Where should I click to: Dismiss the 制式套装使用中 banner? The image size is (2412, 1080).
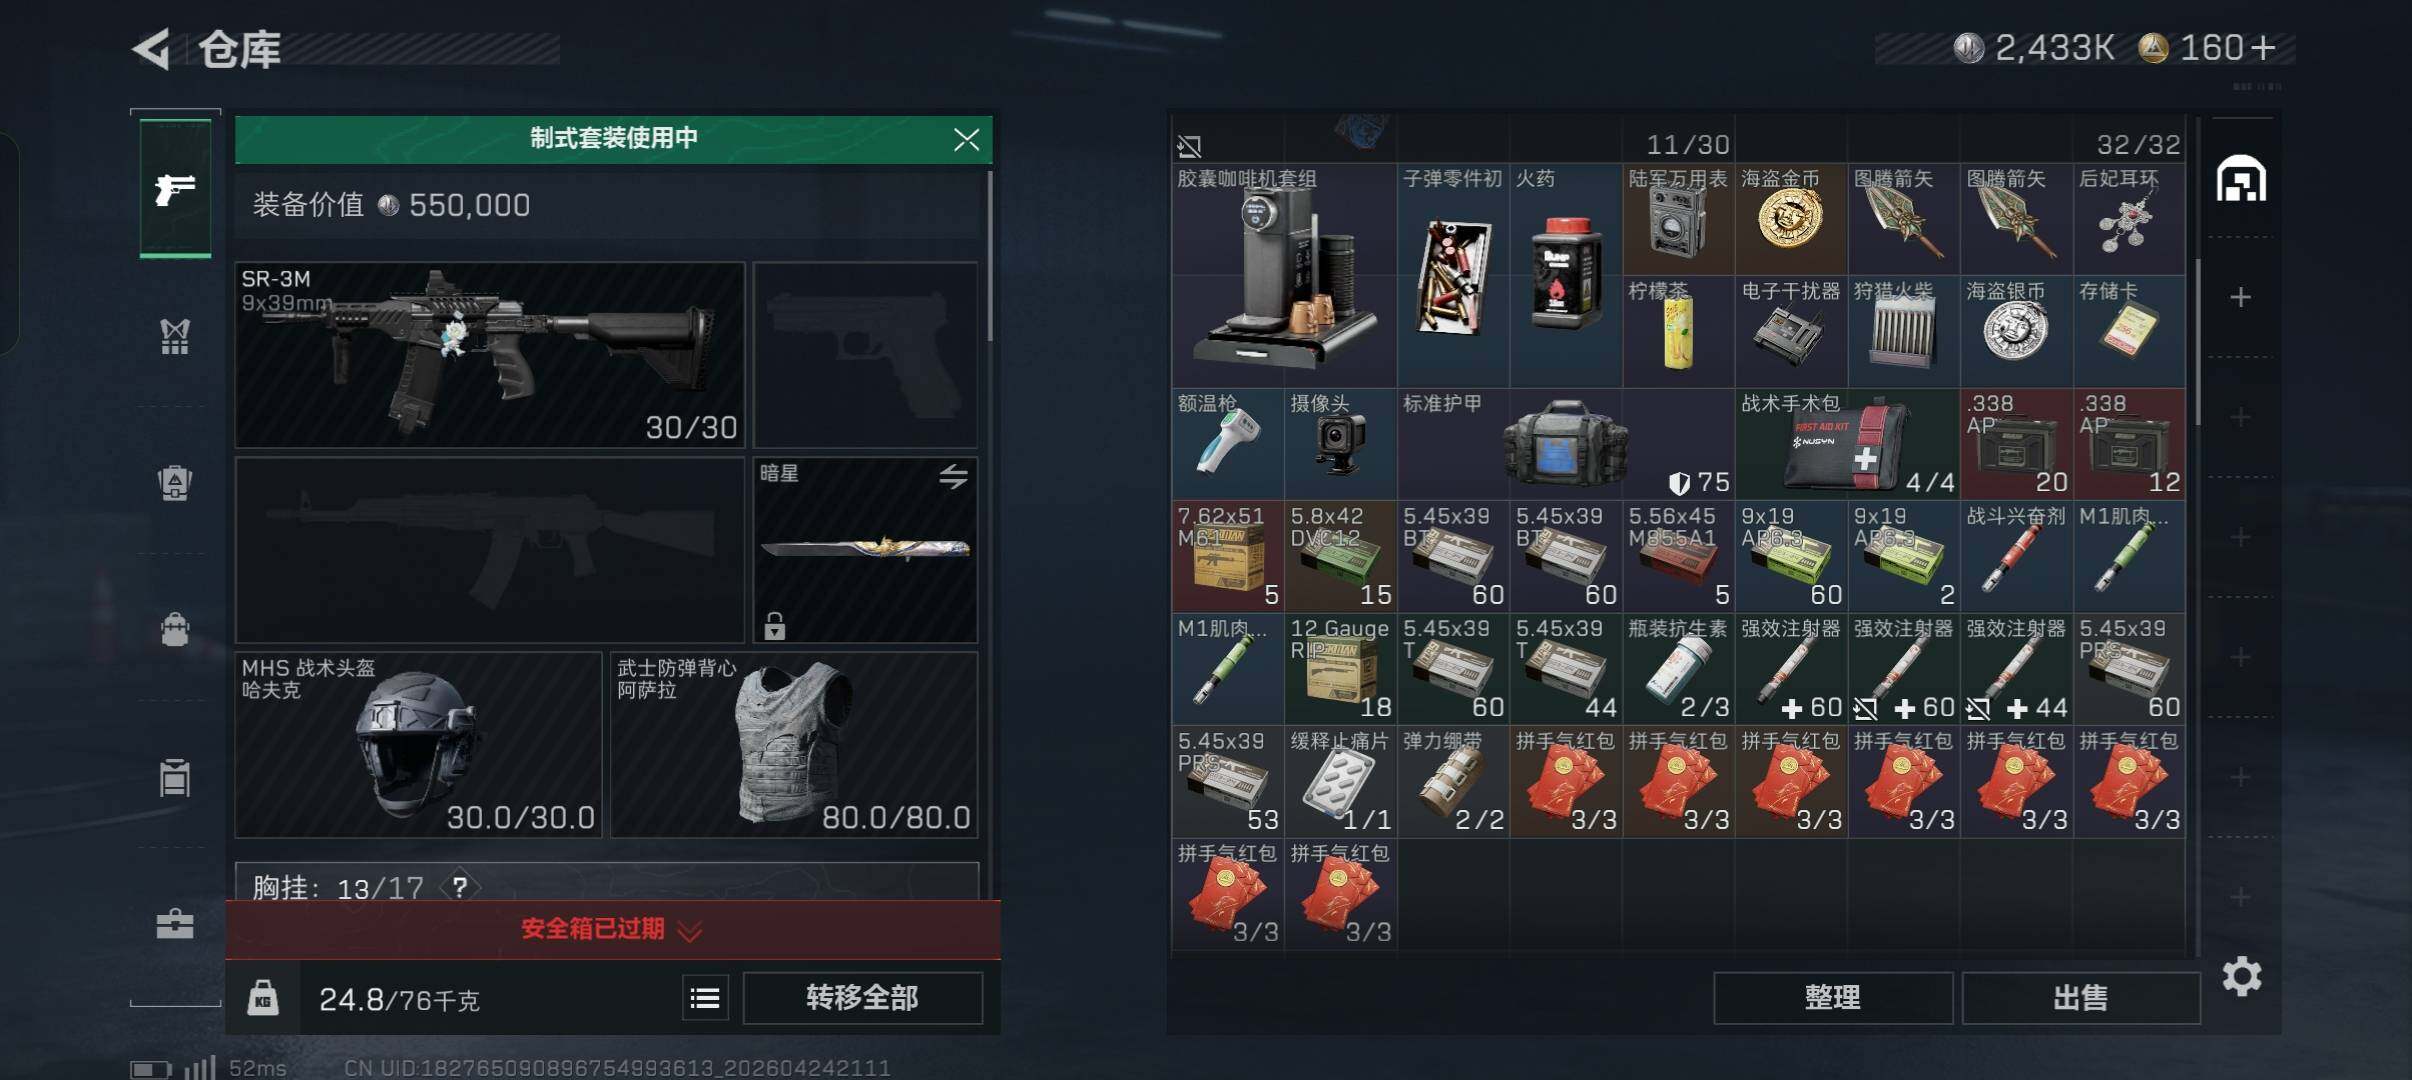(x=966, y=139)
